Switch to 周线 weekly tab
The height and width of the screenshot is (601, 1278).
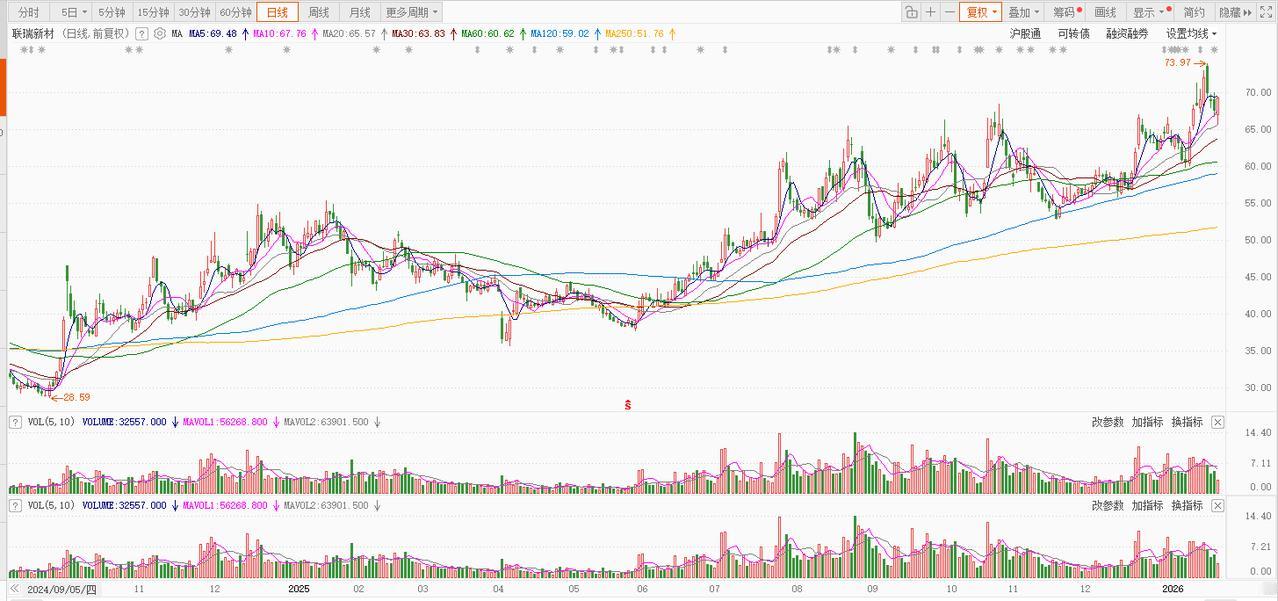click(x=318, y=12)
